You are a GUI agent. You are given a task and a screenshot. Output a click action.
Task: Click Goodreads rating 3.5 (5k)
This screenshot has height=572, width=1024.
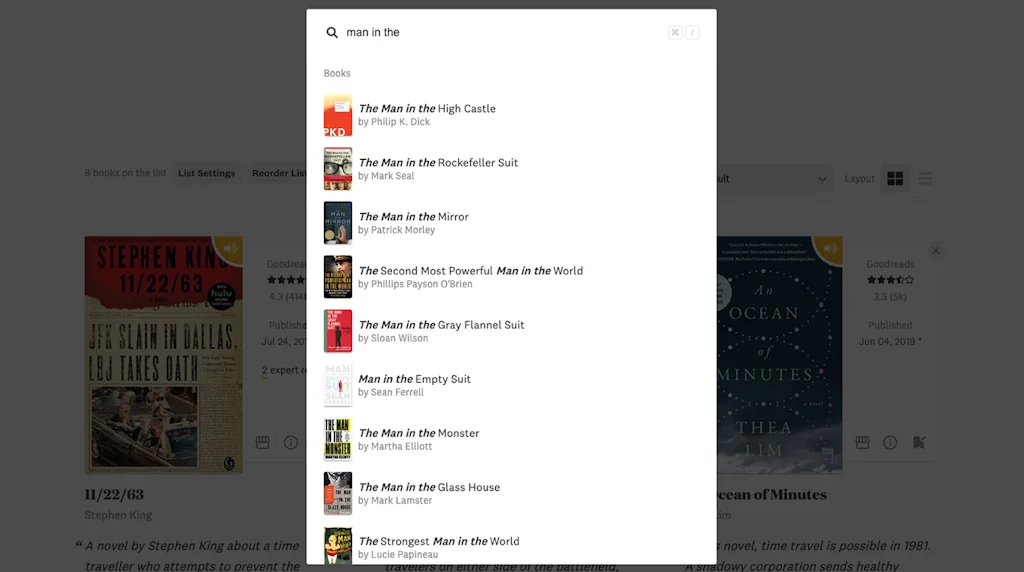(x=890, y=296)
